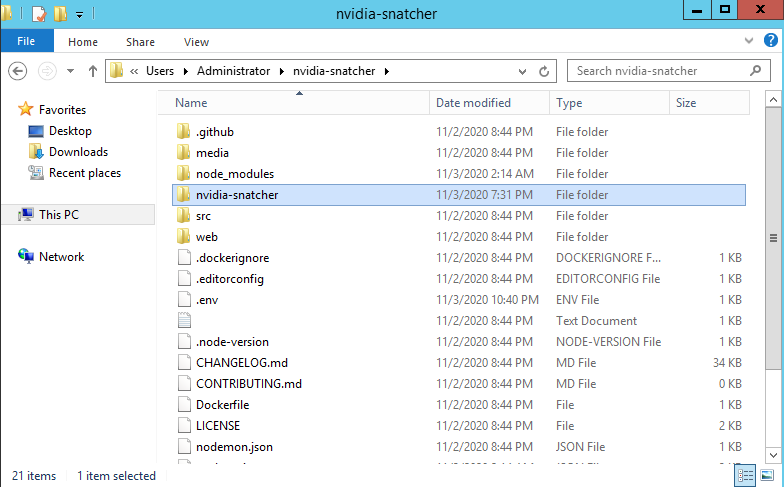Image resolution: width=784 pixels, height=487 pixels.
Task: Open the recent locations dropdown arrow
Action: pos(70,71)
